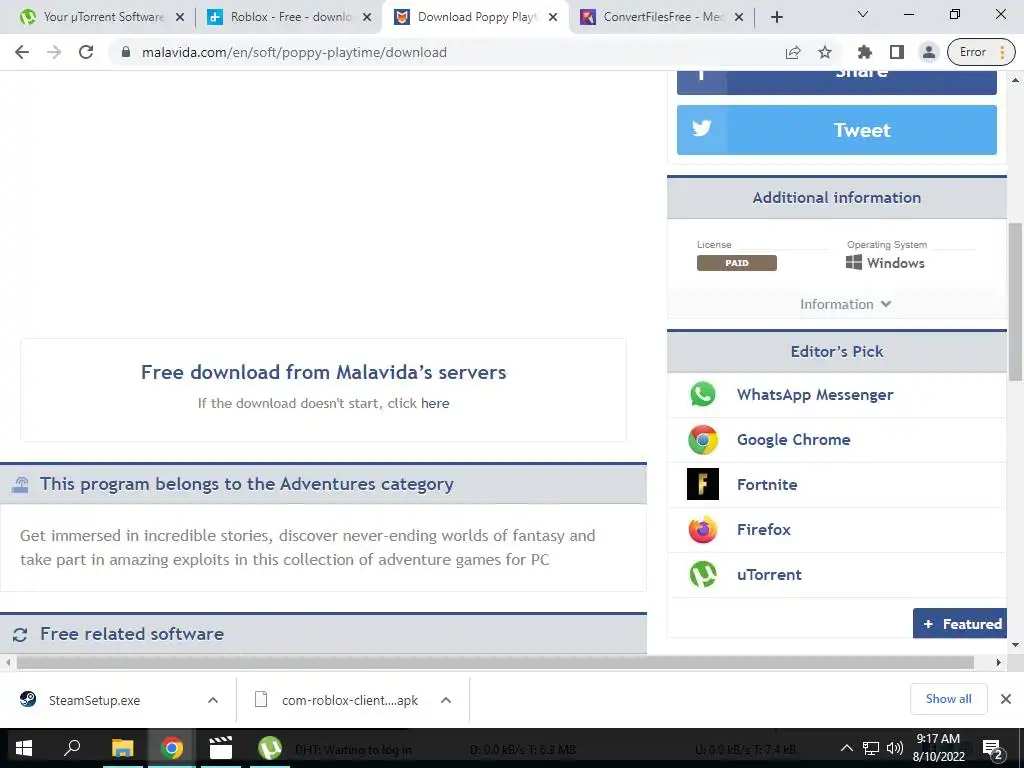Click the padlock site info icon
The width and height of the screenshot is (1024, 768).
(x=126, y=52)
